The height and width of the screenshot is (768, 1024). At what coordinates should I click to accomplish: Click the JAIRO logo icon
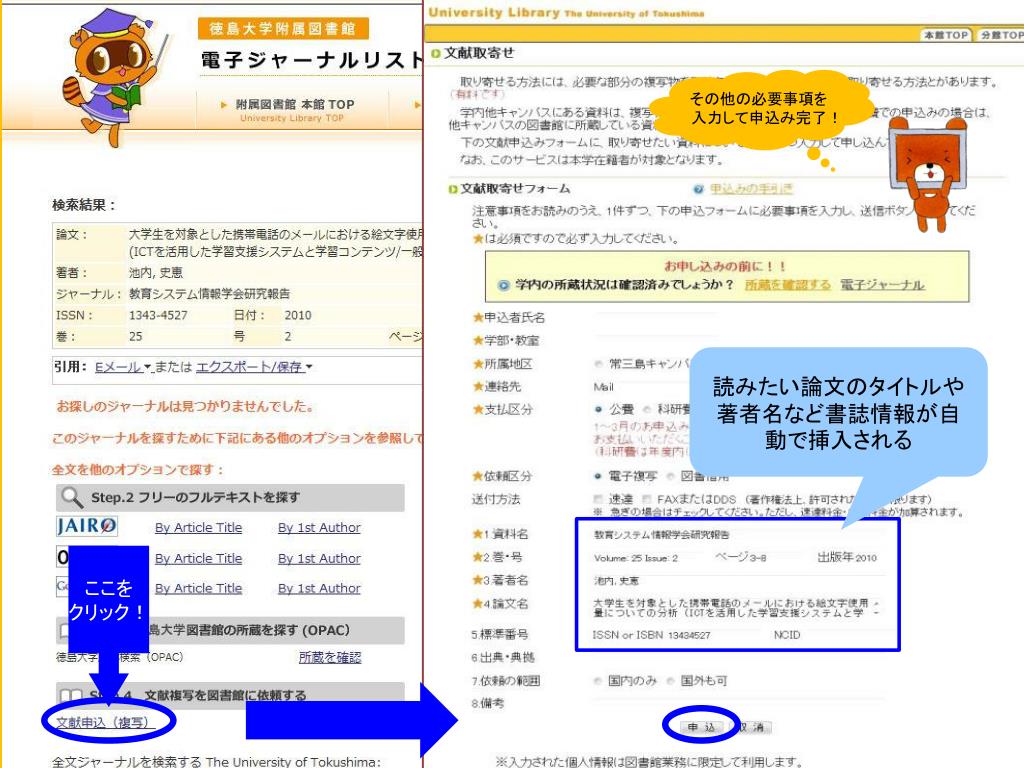point(87,526)
